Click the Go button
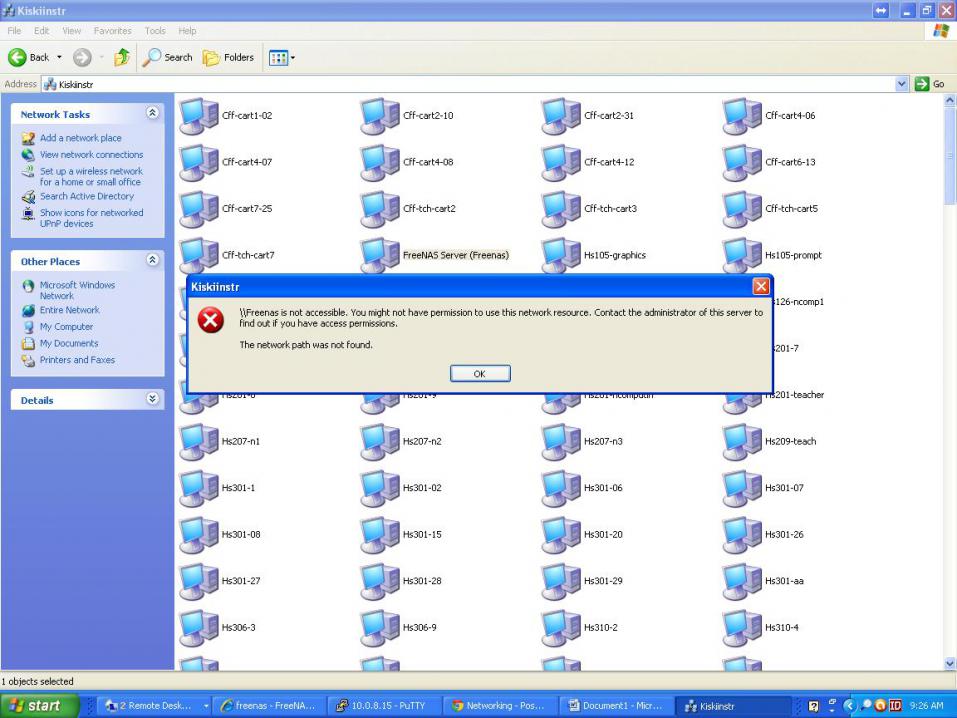This screenshot has height=718, width=957. pos(930,84)
